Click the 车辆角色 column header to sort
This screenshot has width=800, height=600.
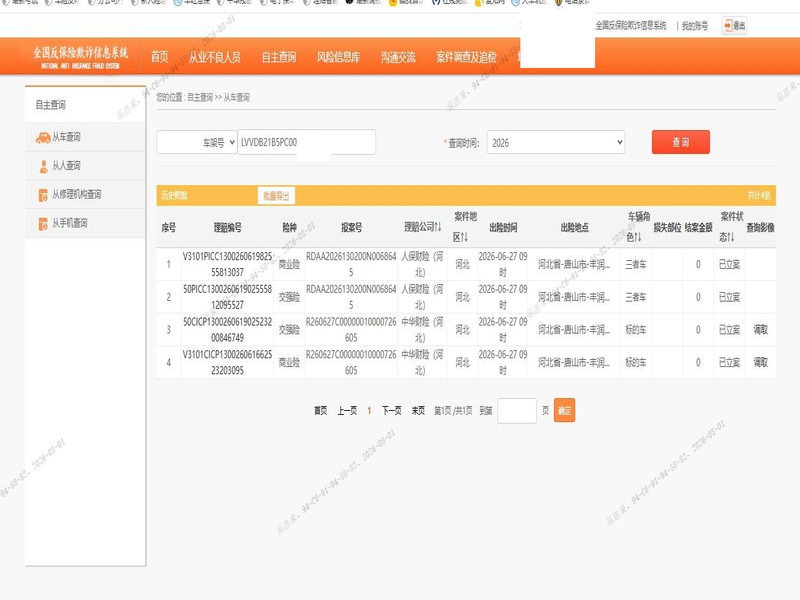[636, 227]
